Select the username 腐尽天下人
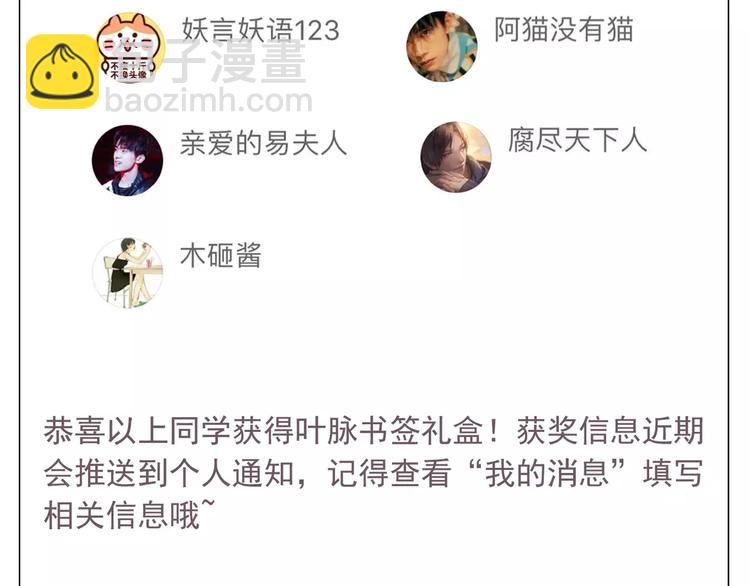 point(578,140)
